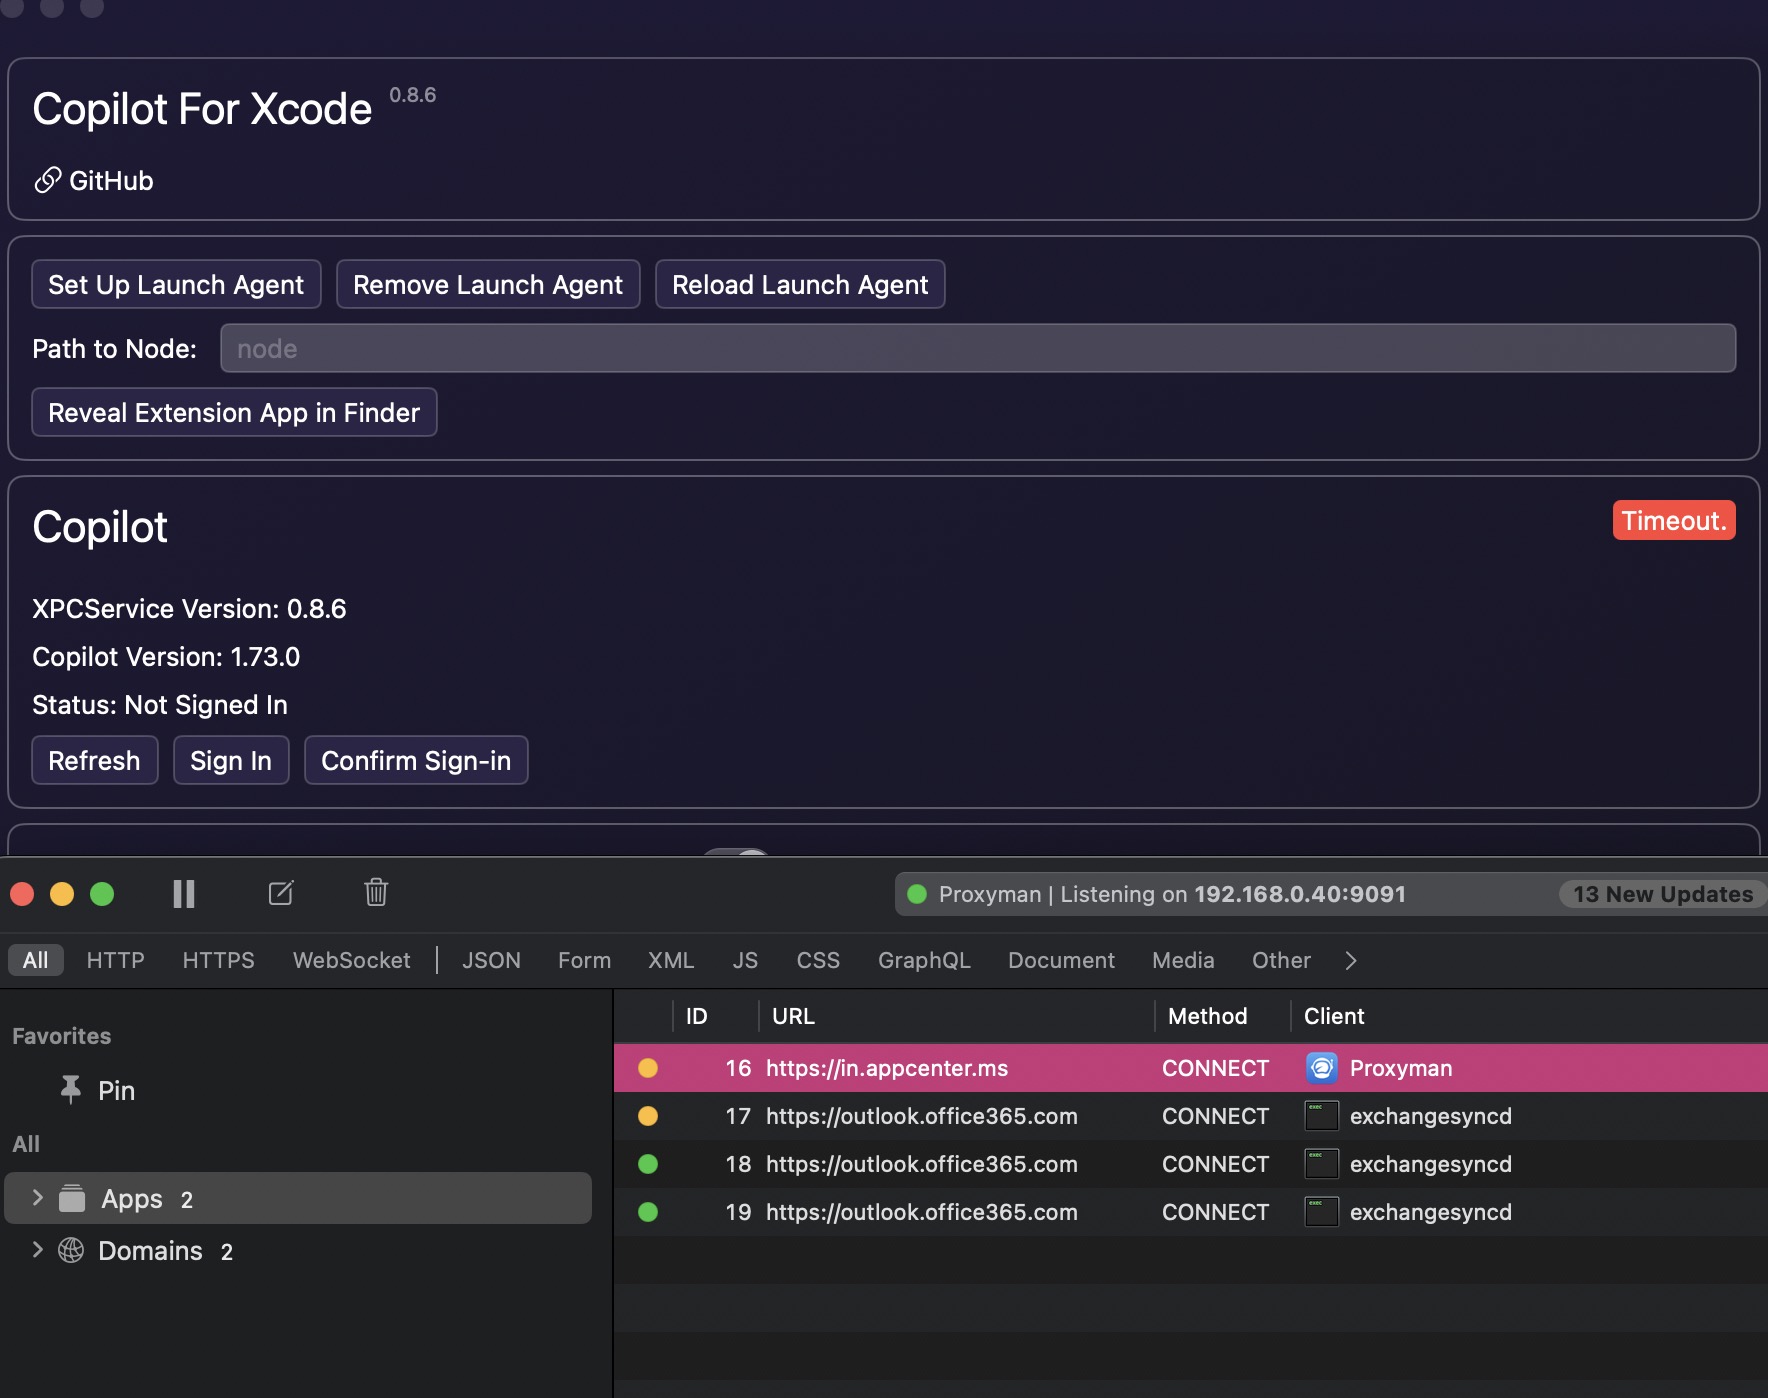Click the yellow status dot for request 16
Screen dimensions: 1768x1398
[x=648, y=1068]
